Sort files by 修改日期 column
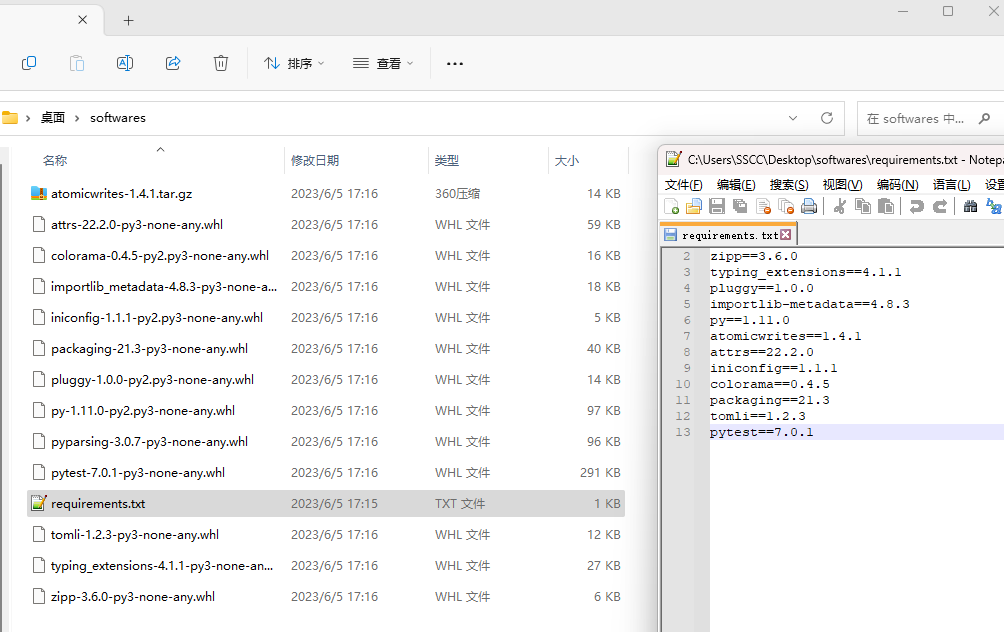This screenshot has width=1004, height=632. click(x=315, y=161)
